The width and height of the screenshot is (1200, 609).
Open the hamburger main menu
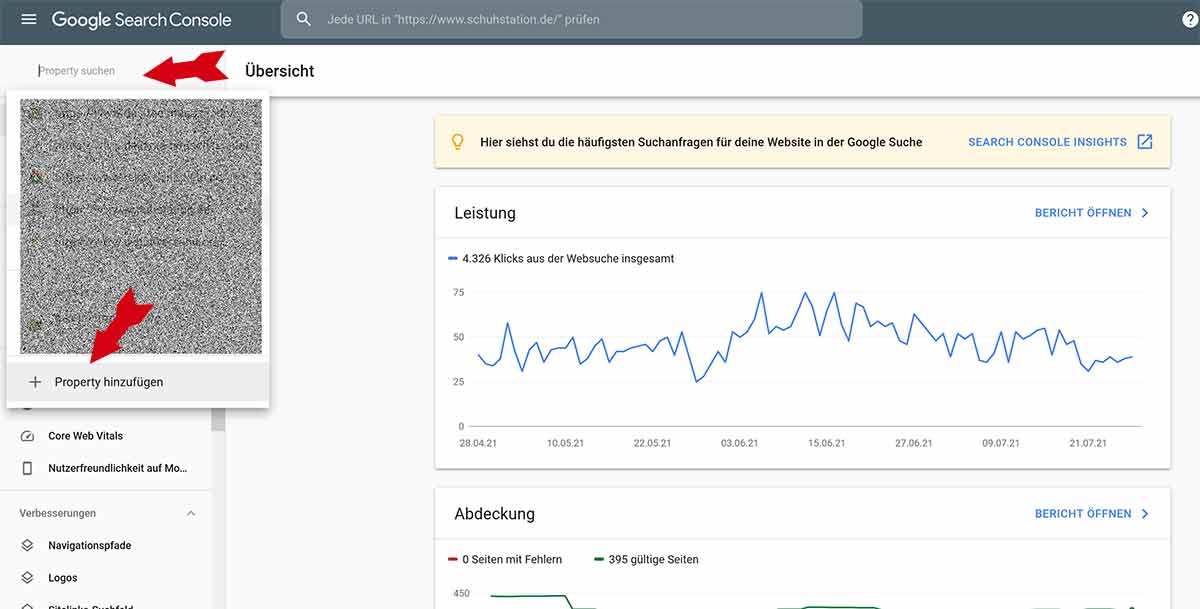28,20
